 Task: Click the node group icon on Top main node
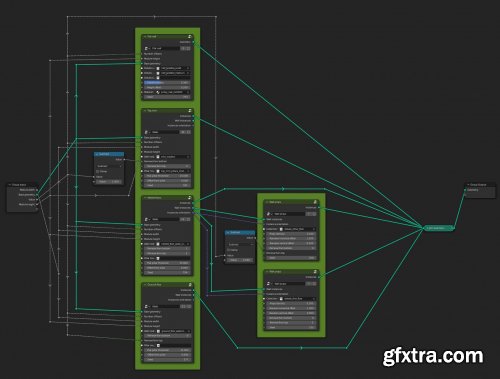(190, 110)
